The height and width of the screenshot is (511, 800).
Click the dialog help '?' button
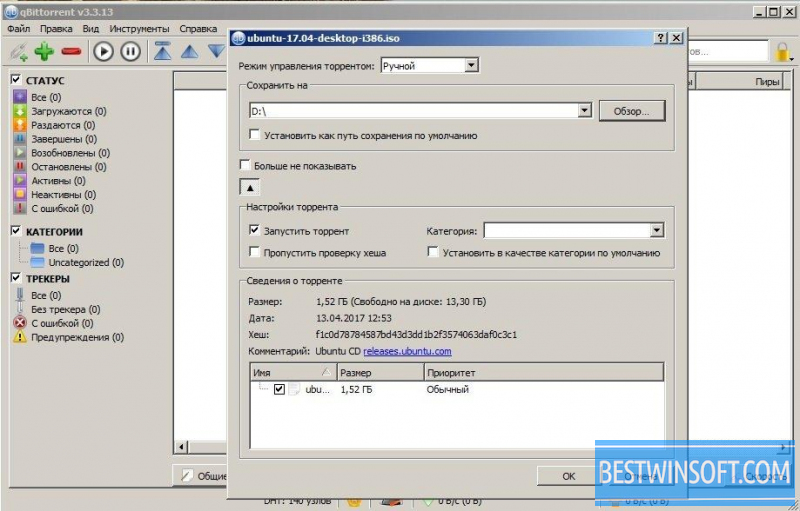click(x=660, y=38)
